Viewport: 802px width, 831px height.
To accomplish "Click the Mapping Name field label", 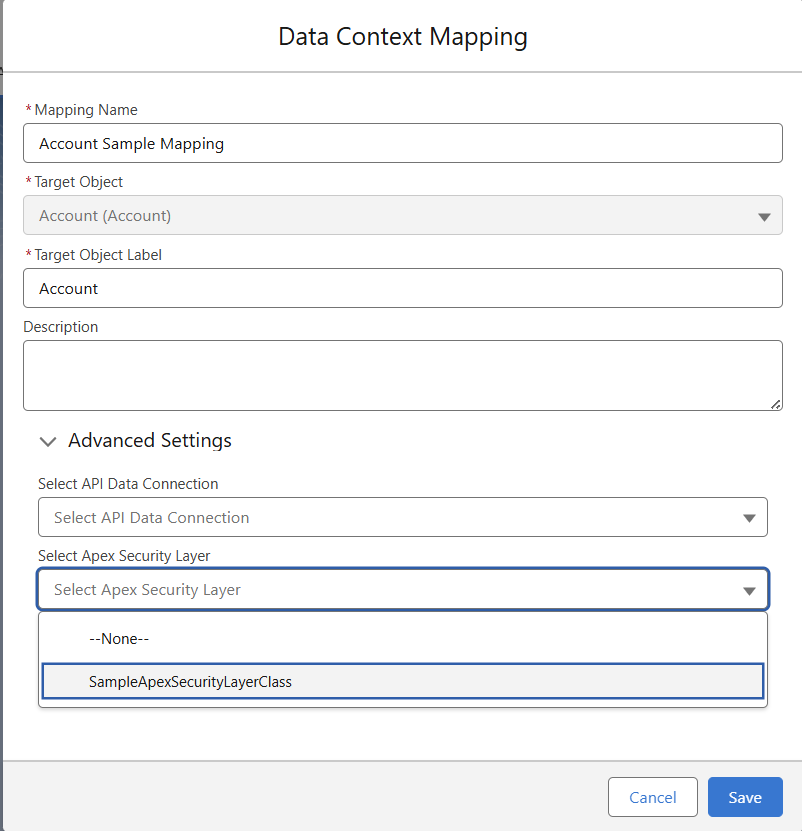I will click(86, 110).
